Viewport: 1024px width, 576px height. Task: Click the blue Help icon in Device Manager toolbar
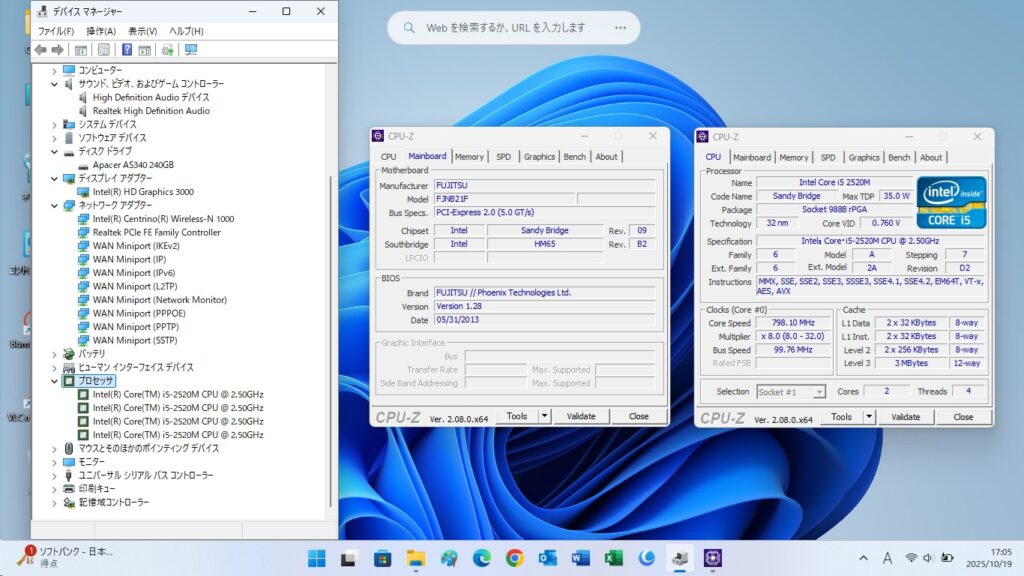[x=127, y=49]
